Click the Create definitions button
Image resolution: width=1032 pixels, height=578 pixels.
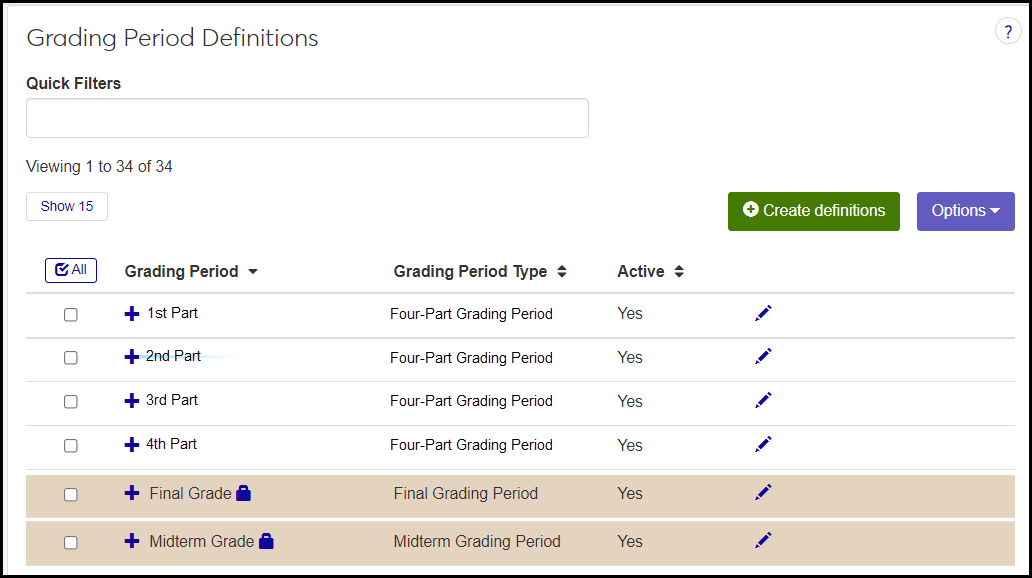tap(813, 211)
